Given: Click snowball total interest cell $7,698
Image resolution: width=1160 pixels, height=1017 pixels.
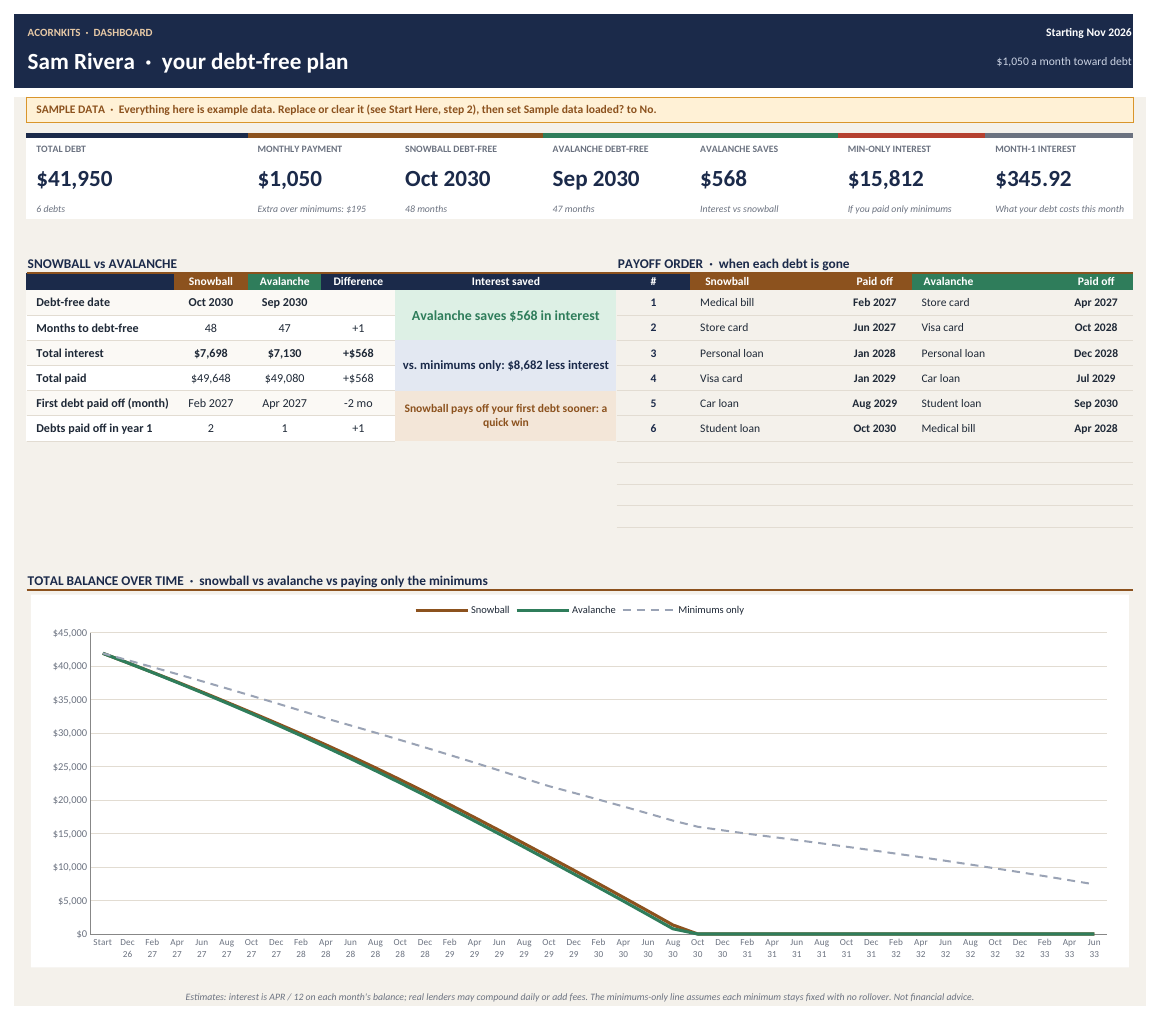Looking at the screenshot, I should [211, 353].
